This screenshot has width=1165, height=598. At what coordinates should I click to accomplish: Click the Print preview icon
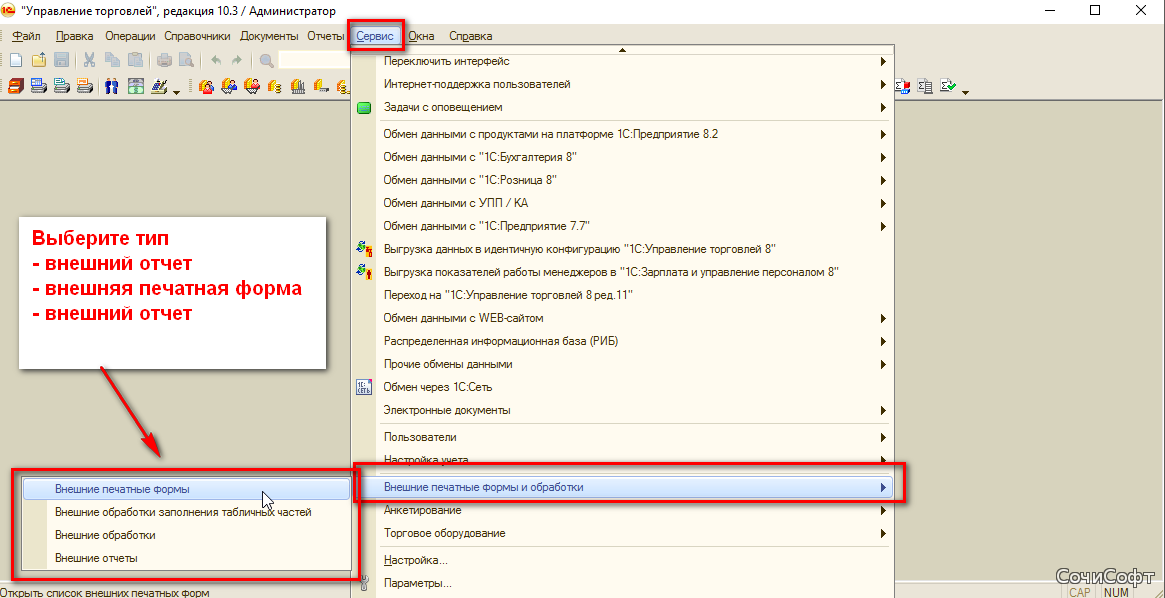pos(186,61)
